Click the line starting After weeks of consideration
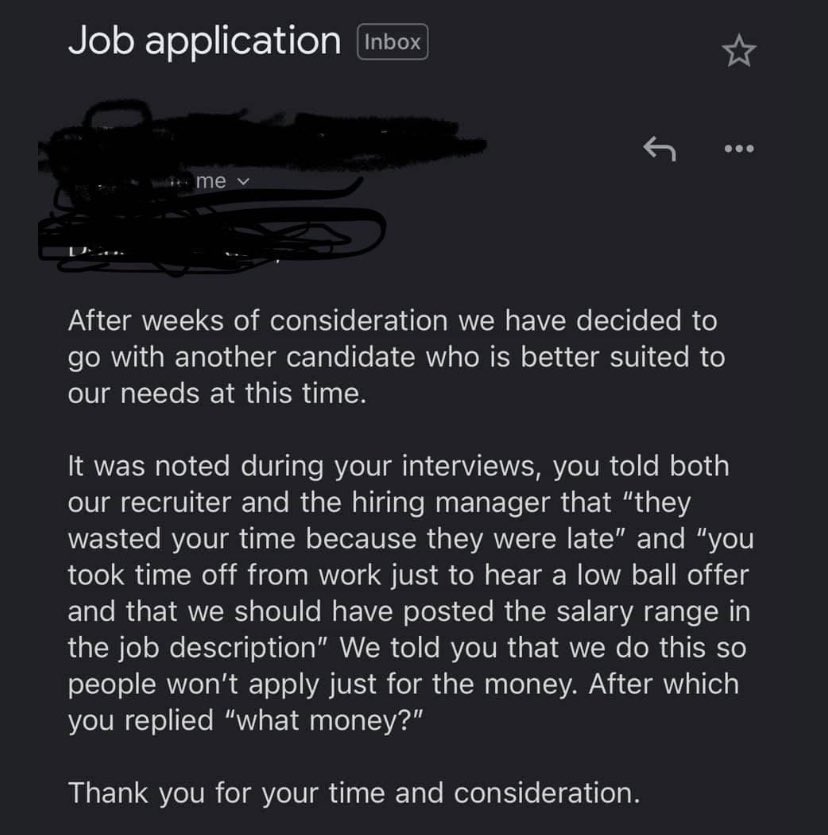 click(x=392, y=321)
